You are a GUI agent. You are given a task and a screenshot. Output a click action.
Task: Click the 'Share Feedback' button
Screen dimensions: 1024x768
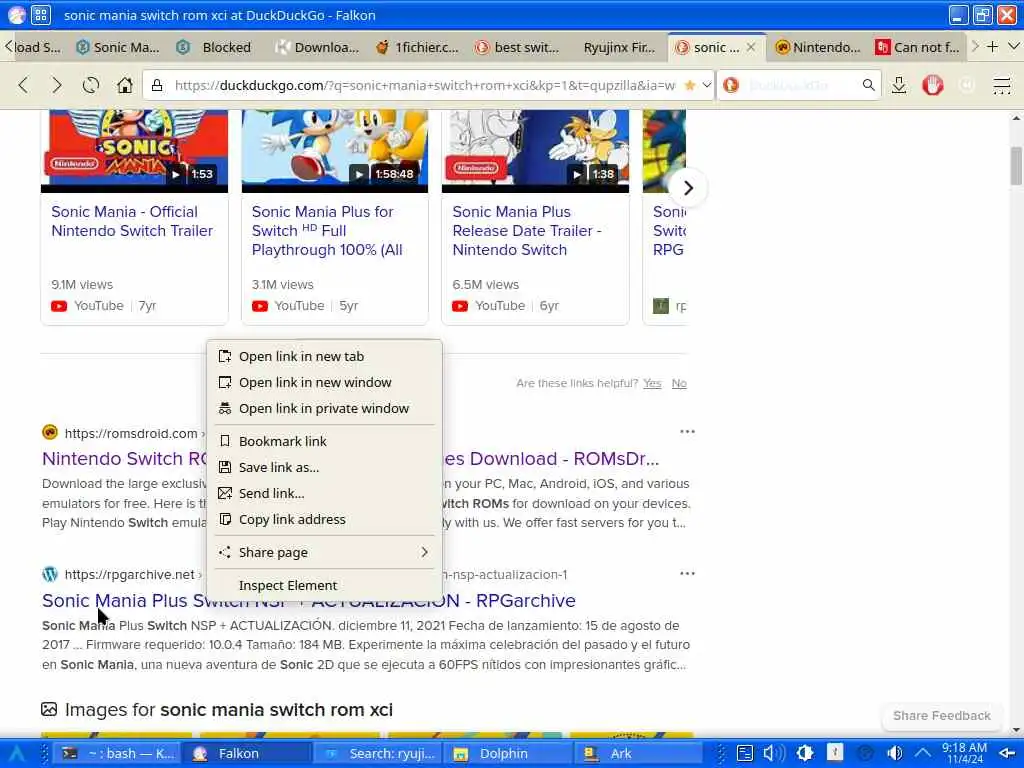coord(942,716)
